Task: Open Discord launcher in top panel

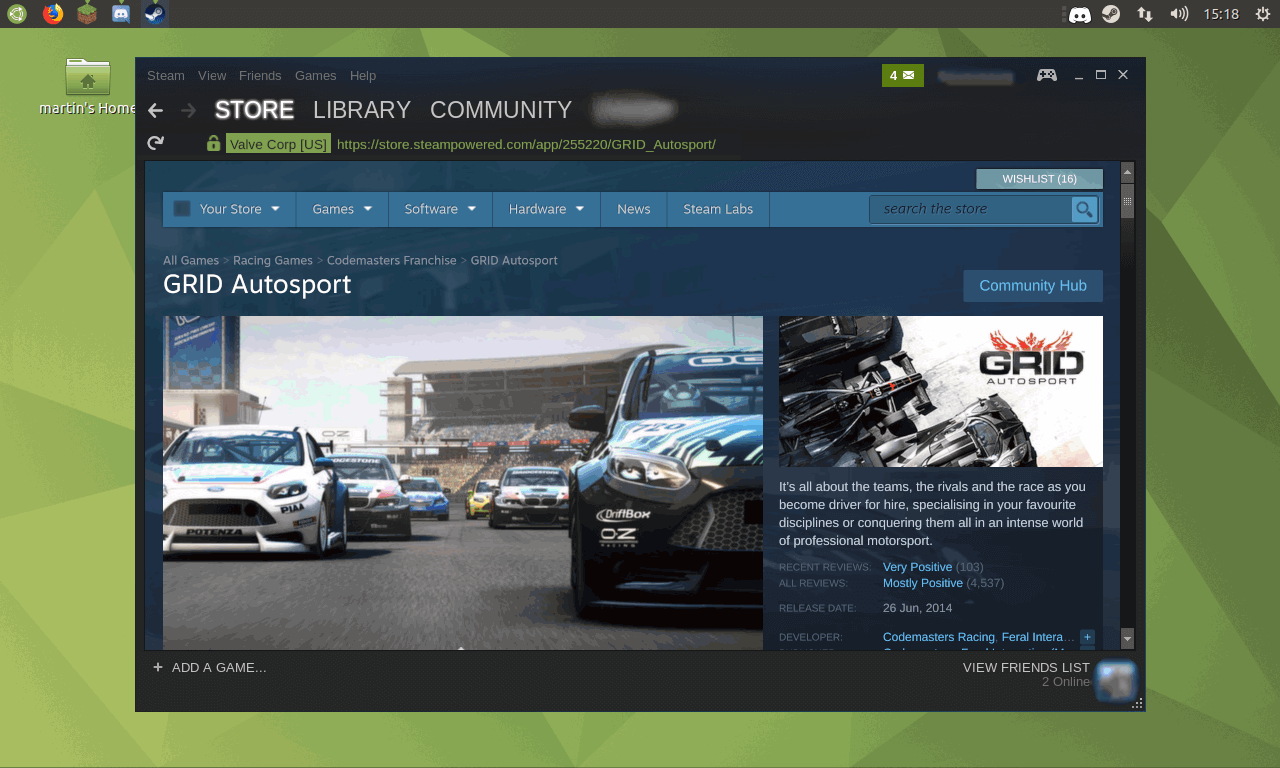Action: 121,14
